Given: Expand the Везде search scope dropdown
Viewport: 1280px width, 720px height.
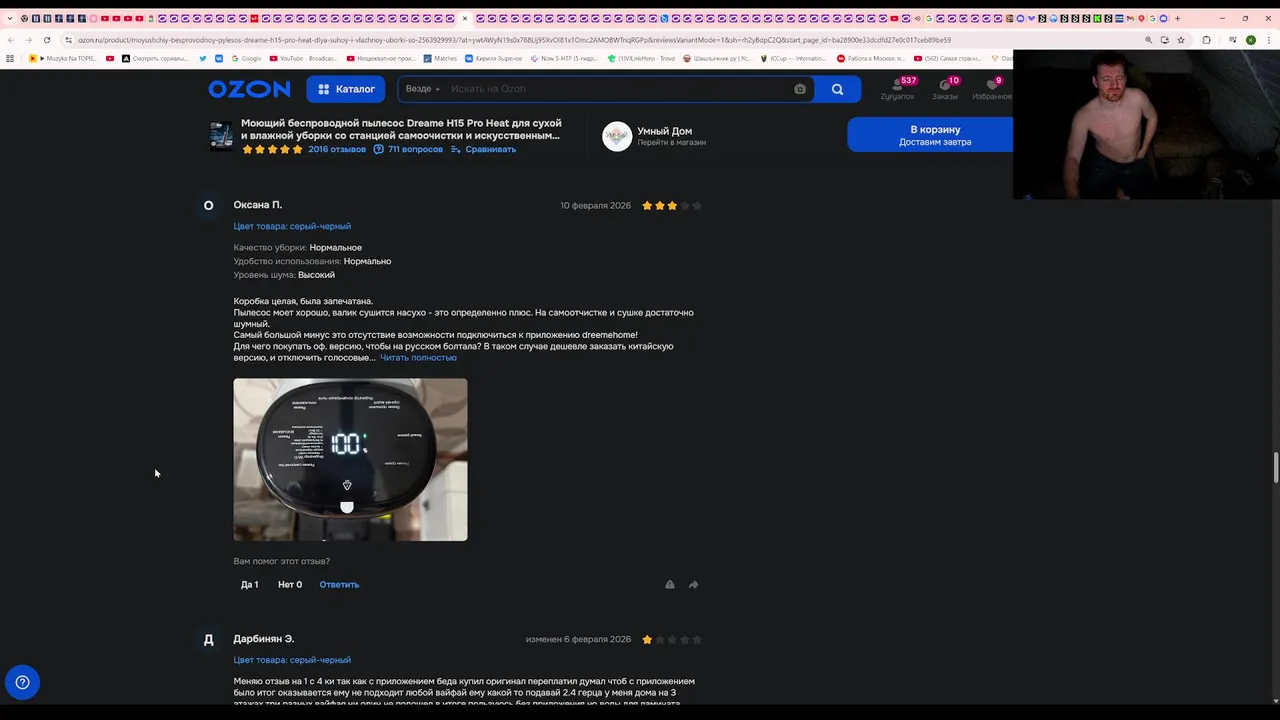Looking at the screenshot, I should point(422,89).
